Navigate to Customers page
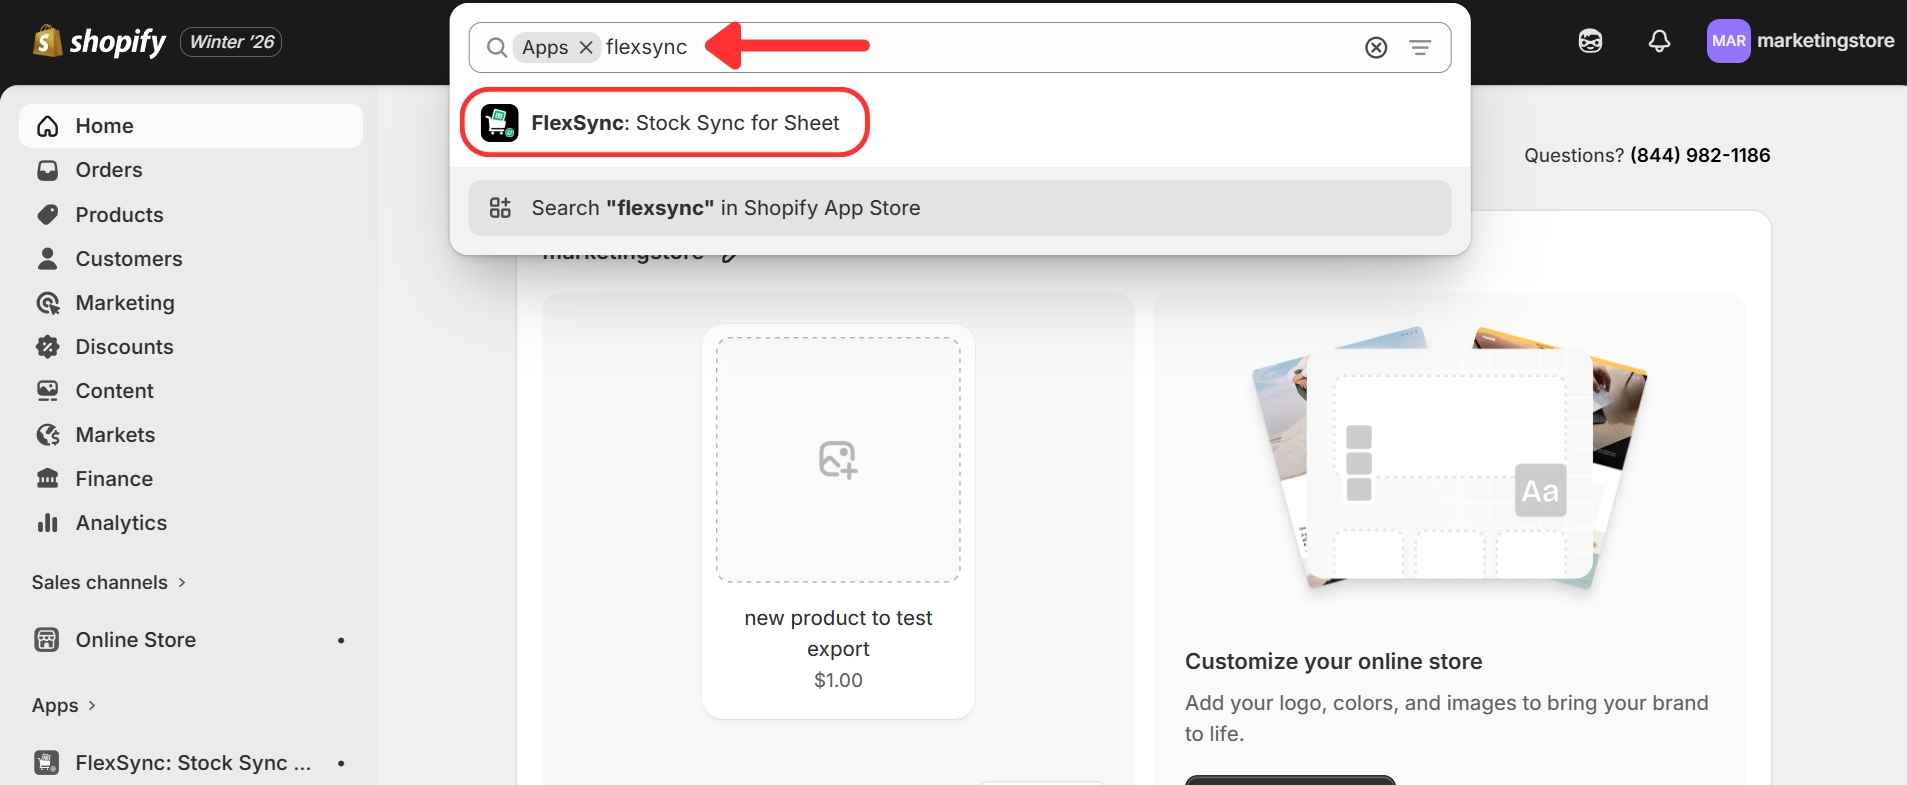Viewport: 1907px width, 785px height. tap(129, 259)
